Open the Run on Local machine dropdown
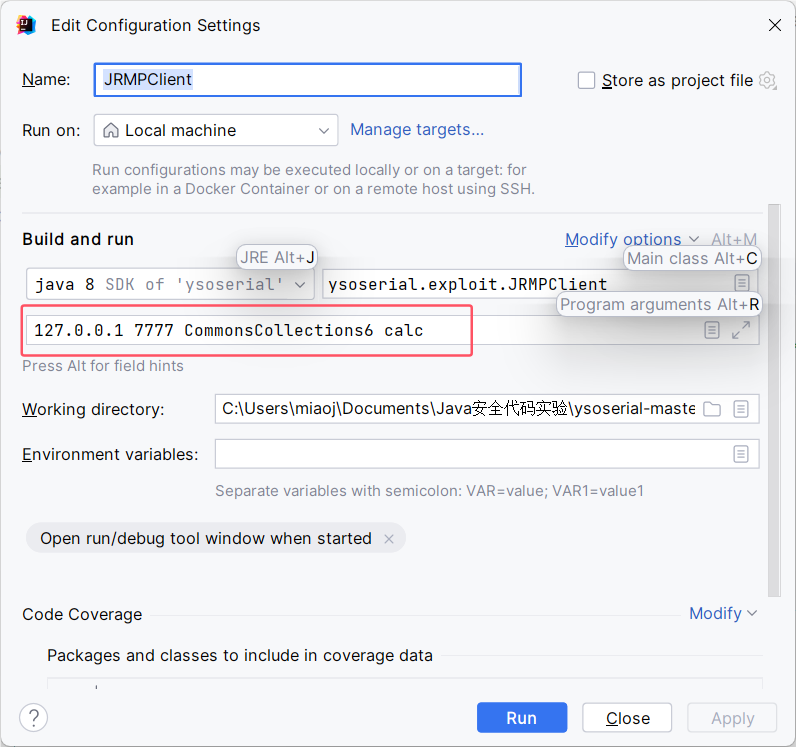Screen dimensions: 796x747 pyautogui.click(x=216, y=130)
